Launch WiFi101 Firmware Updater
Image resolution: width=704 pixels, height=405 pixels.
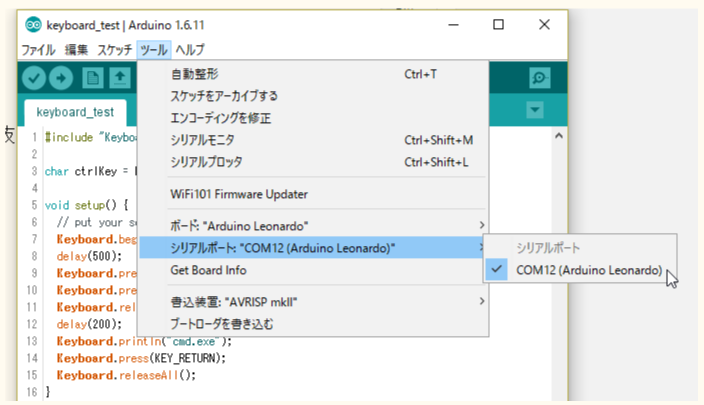click(313, 194)
